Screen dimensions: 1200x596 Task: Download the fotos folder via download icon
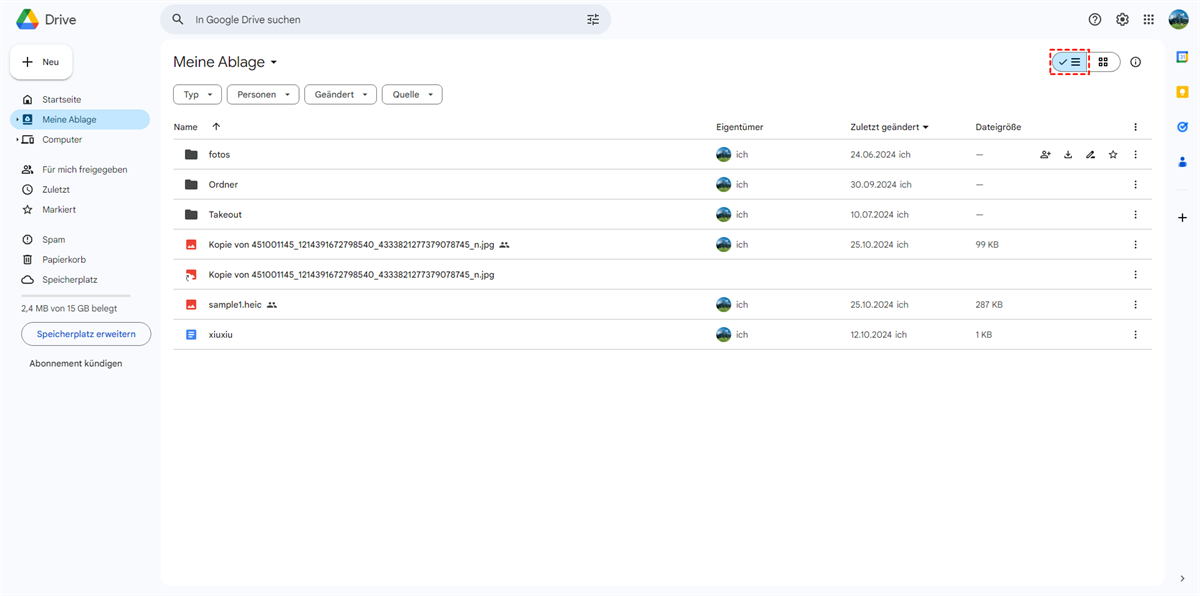coord(1068,155)
